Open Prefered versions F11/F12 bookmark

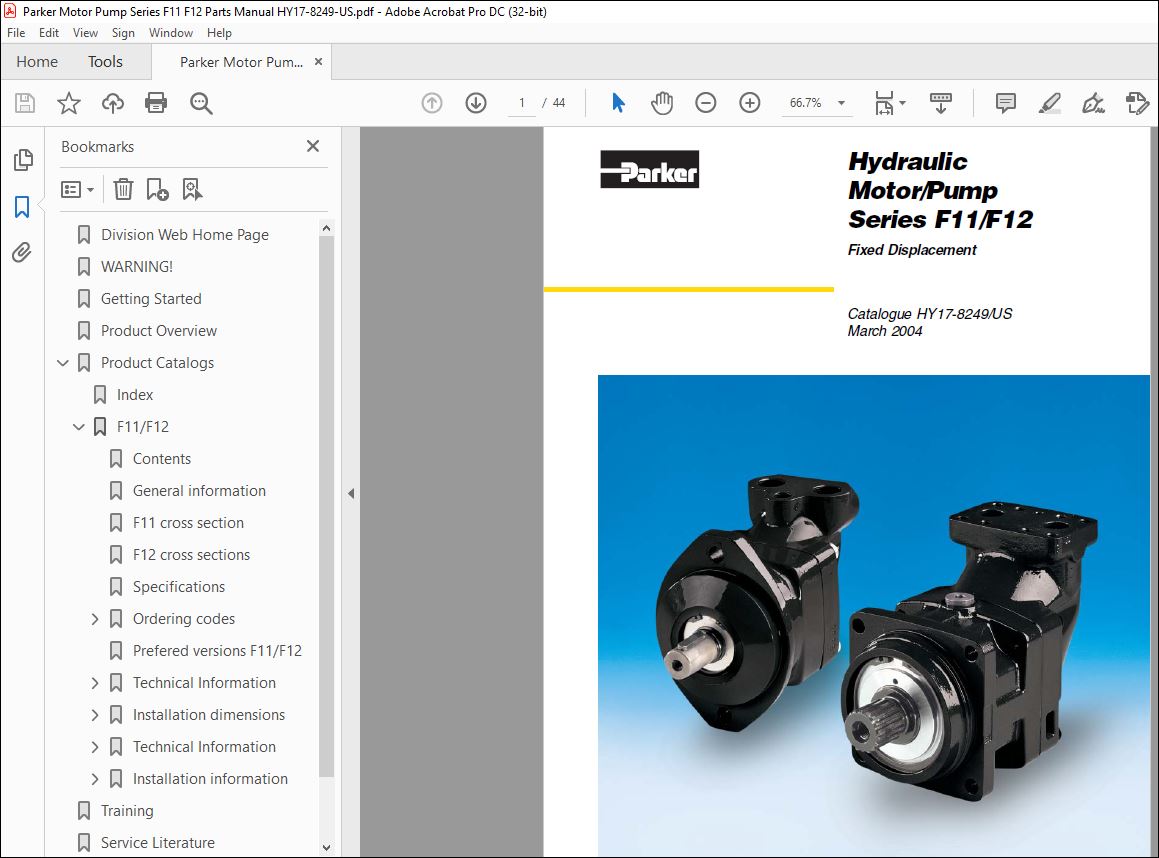(217, 651)
